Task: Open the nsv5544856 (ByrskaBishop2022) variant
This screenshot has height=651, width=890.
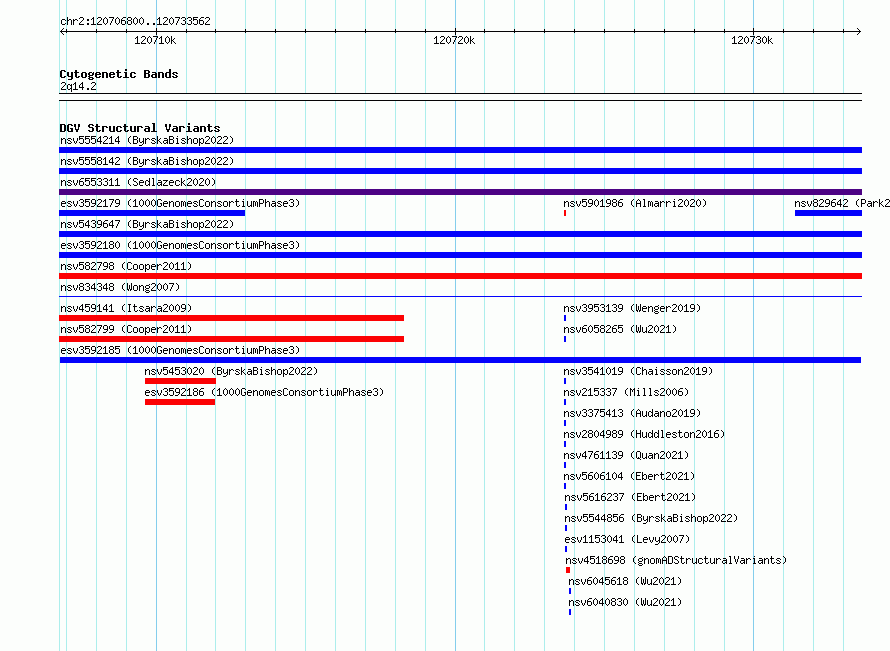Action: pyautogui.click(x=651, y=518)
